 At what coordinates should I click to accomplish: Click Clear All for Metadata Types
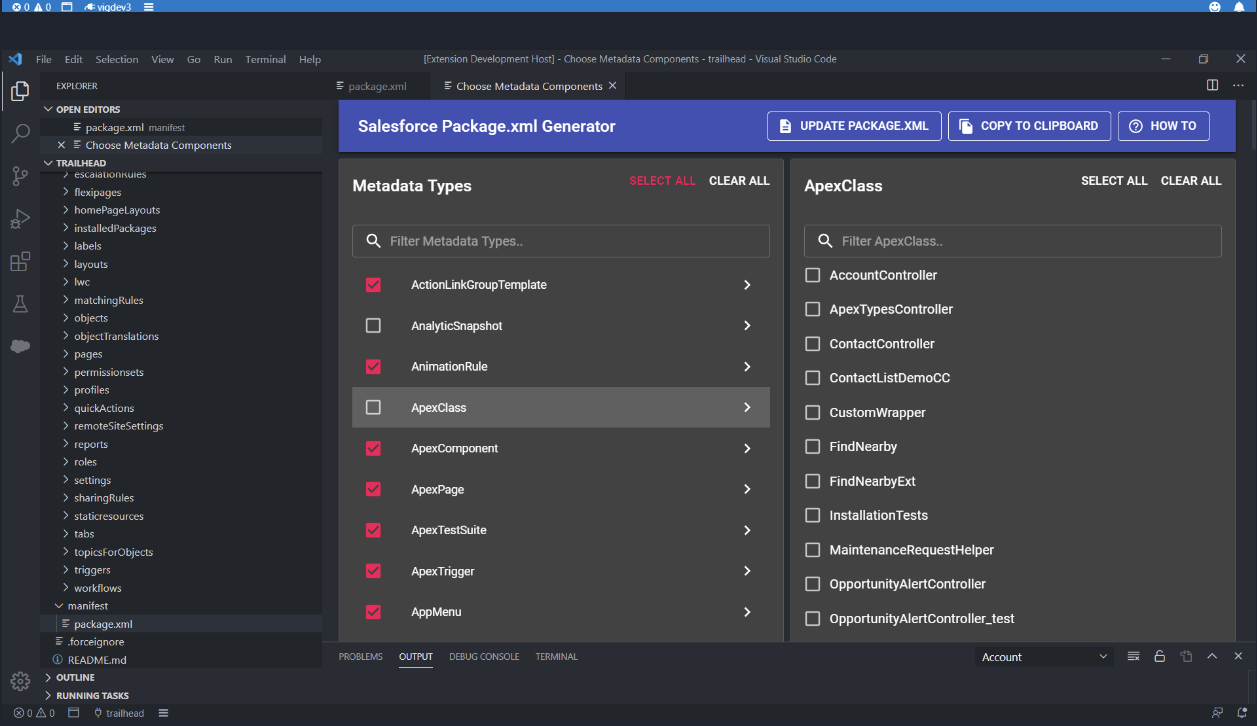(x=739, y=181)
